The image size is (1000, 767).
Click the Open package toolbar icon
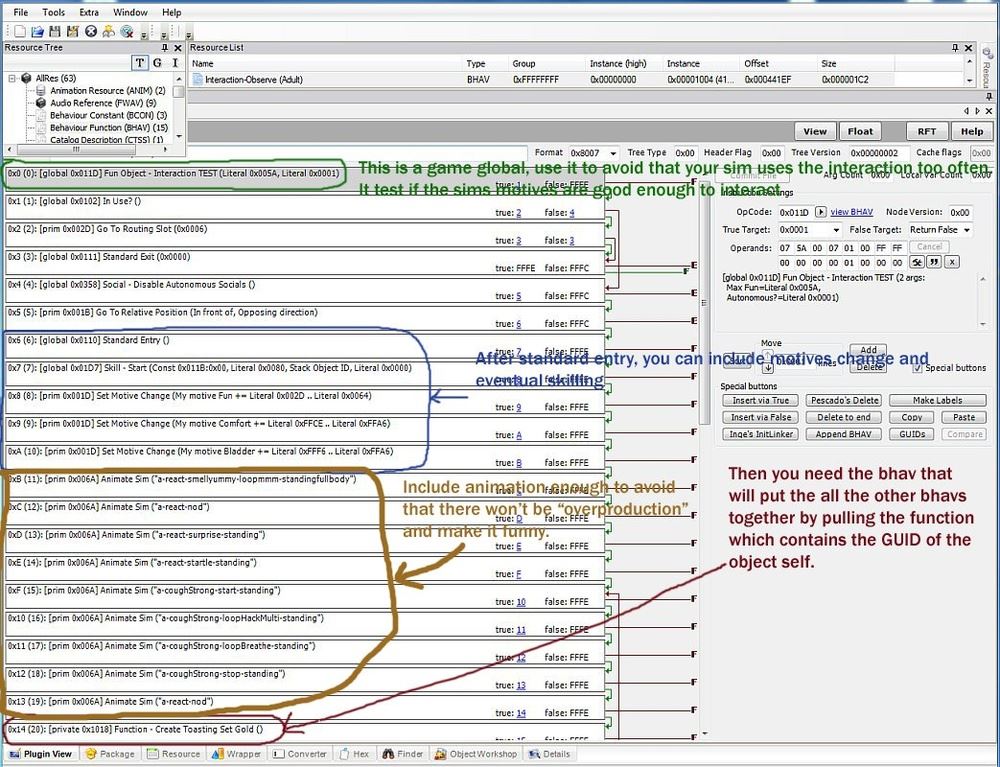click(38, 31)
